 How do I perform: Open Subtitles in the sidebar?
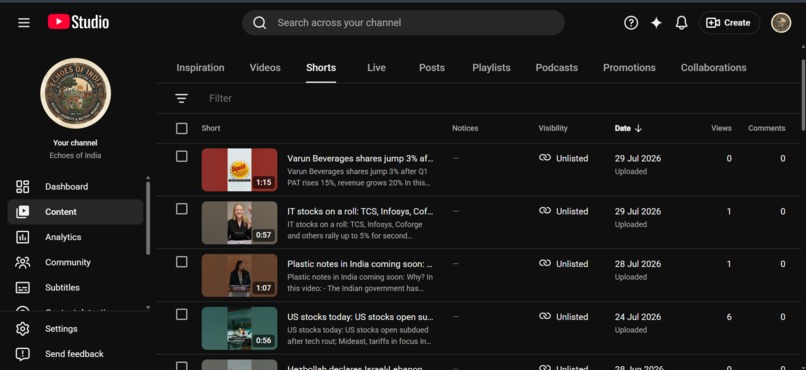tap(75, 287)
